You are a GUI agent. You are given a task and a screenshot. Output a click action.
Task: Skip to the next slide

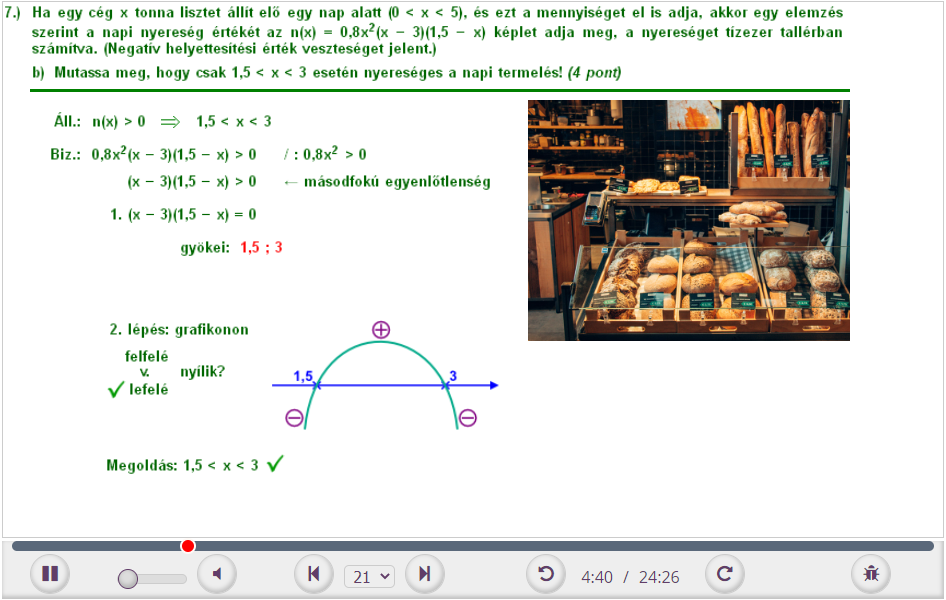click(425, 574)
